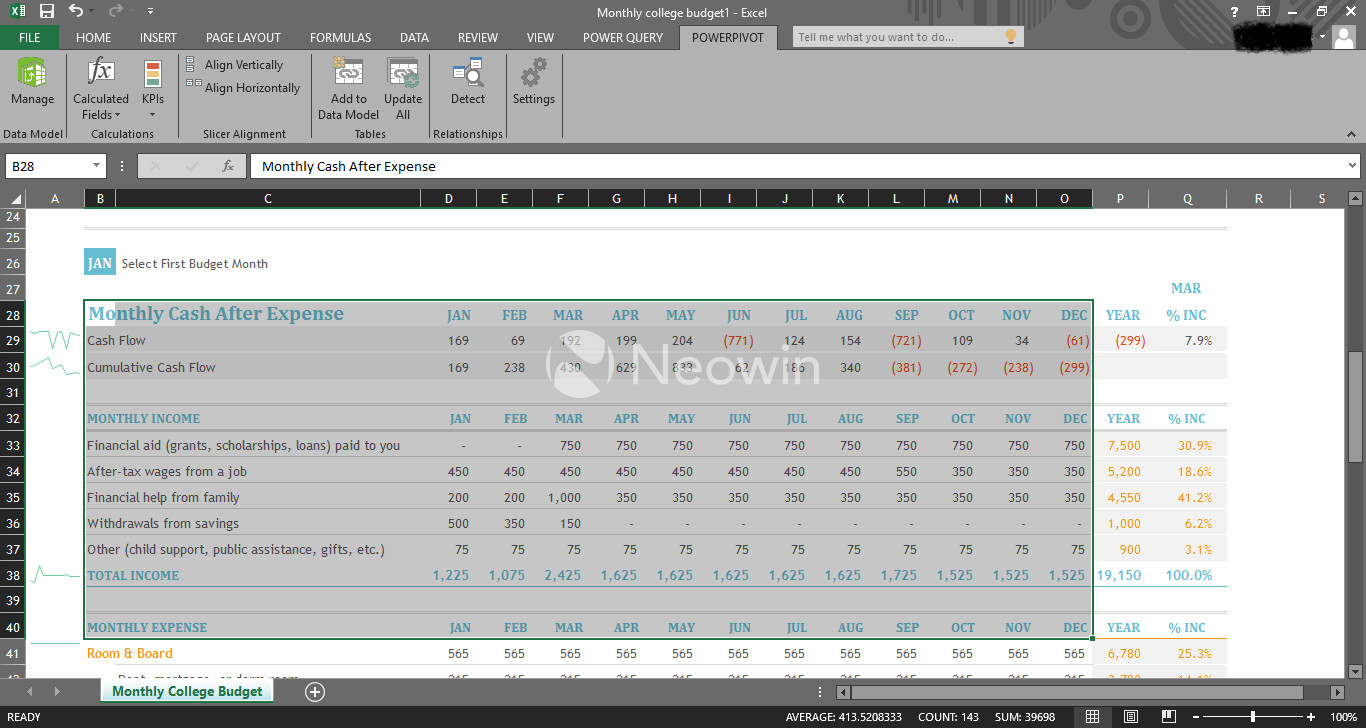Click the Excel application icon in the title bar

[17, 11]
